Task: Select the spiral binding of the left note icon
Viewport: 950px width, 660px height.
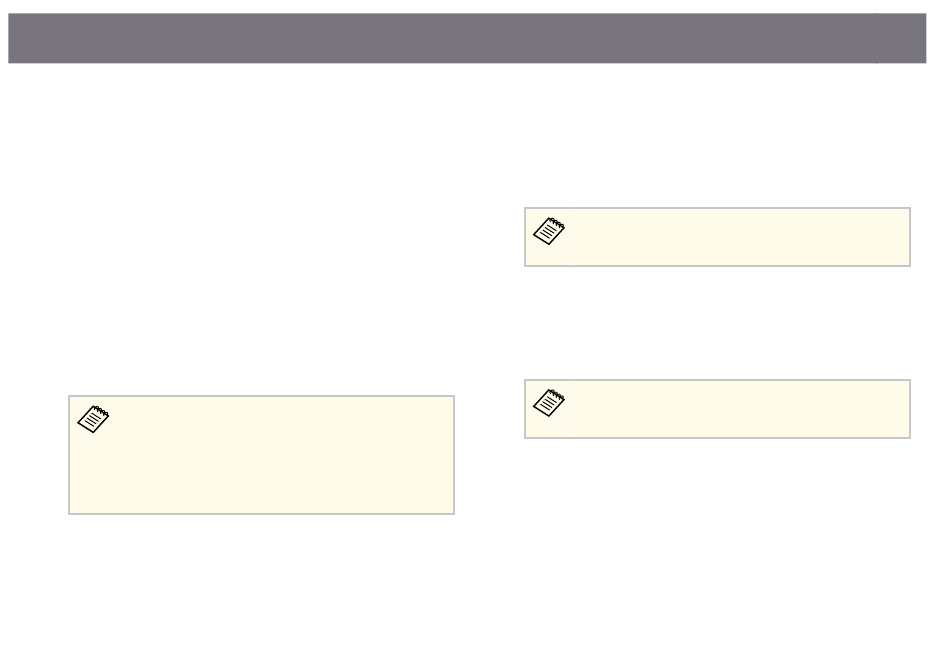Action: pyautogui.click(x=100, y=411)
